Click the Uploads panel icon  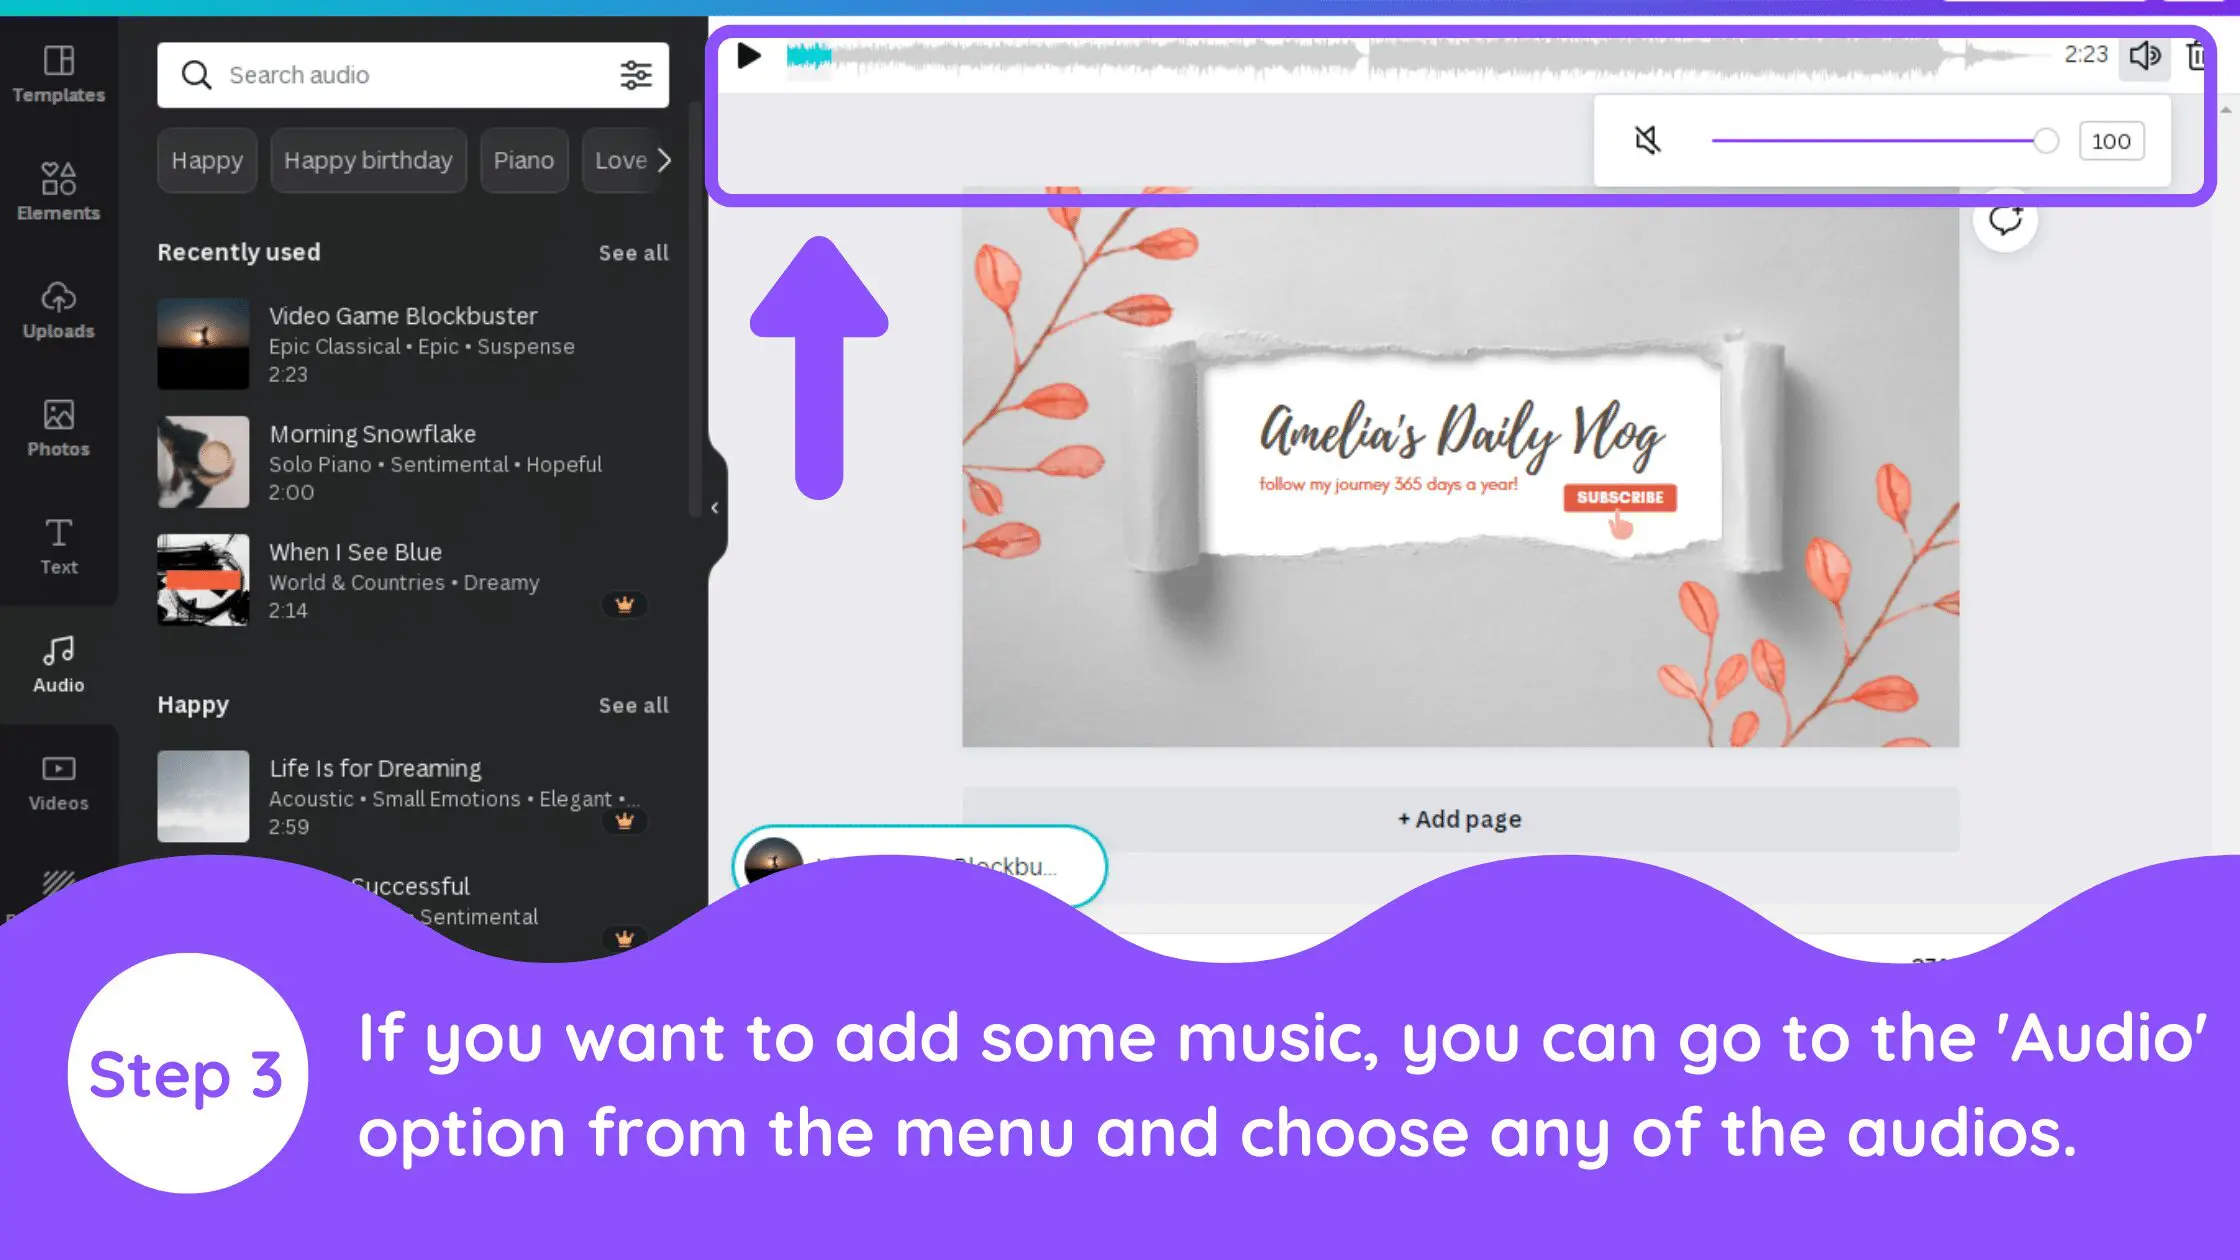coord(58,306)
